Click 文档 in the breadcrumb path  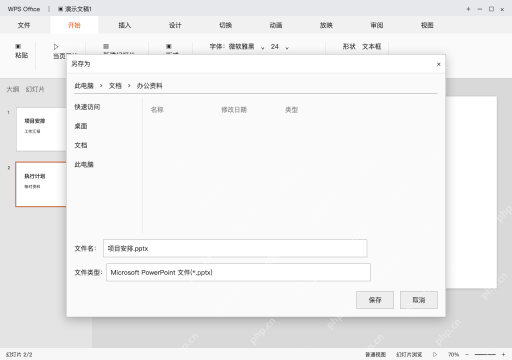[x=115, y=86]
